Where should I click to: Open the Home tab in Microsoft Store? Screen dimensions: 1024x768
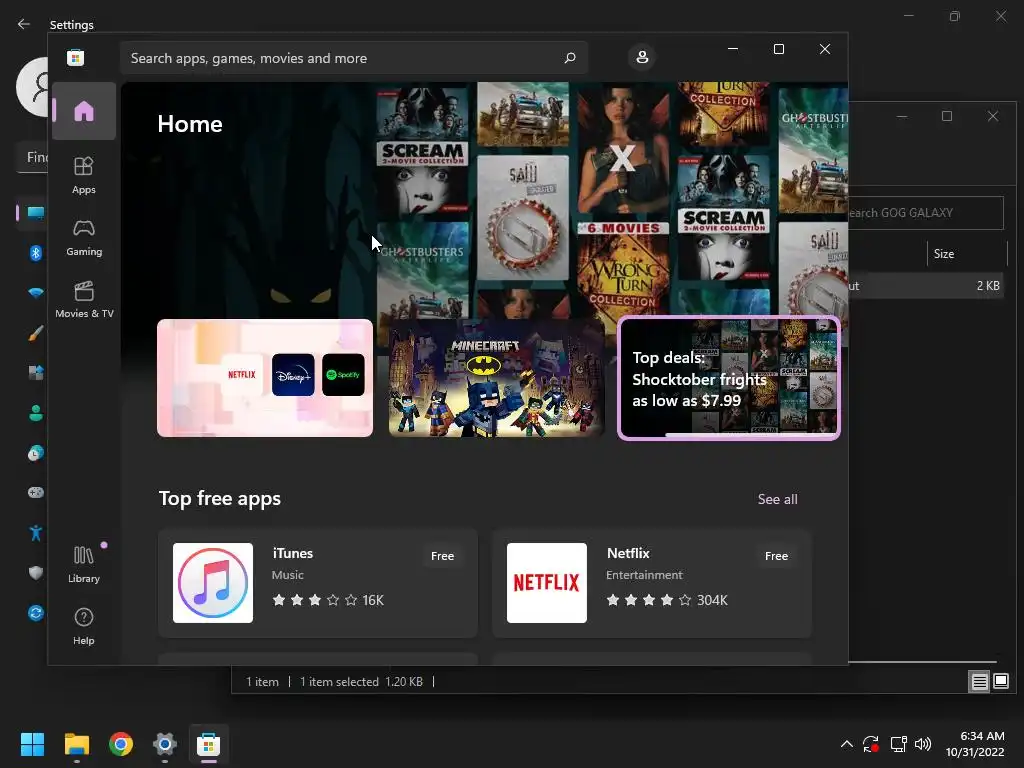(84, 111)
